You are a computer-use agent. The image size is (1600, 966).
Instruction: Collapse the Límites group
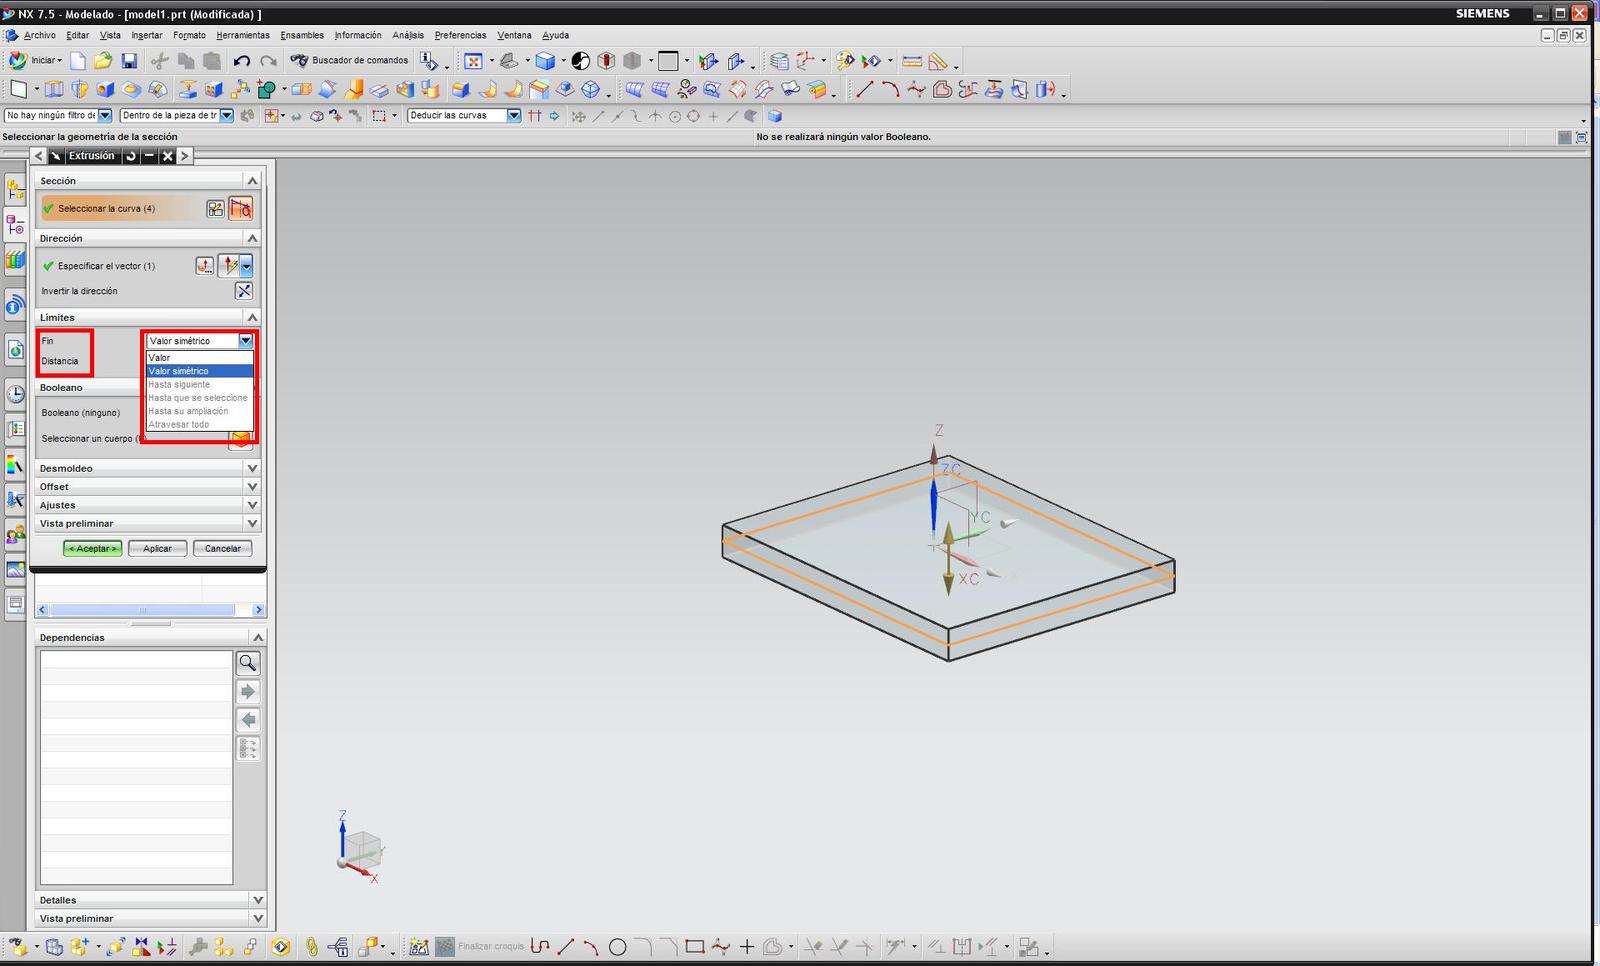click(x=252, y=317)
